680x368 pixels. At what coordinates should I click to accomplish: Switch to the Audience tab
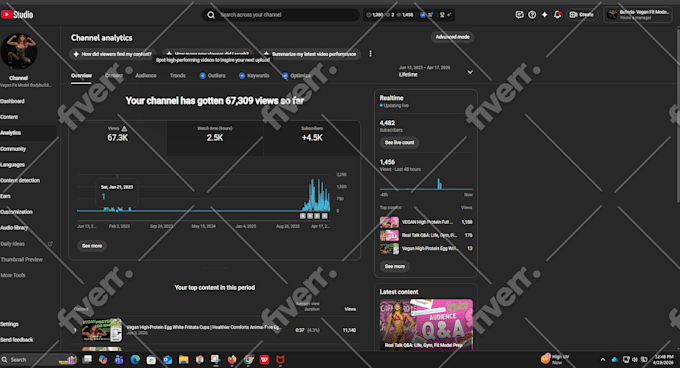click(146, 76)
